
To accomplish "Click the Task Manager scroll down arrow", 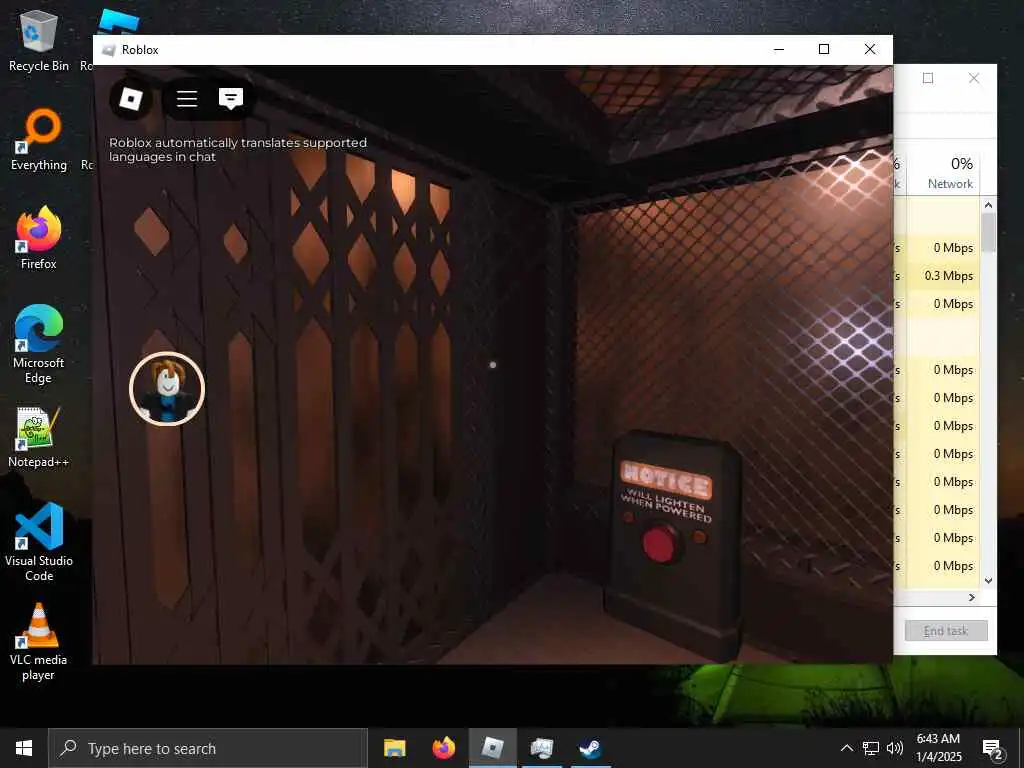I will coord(988,581).
